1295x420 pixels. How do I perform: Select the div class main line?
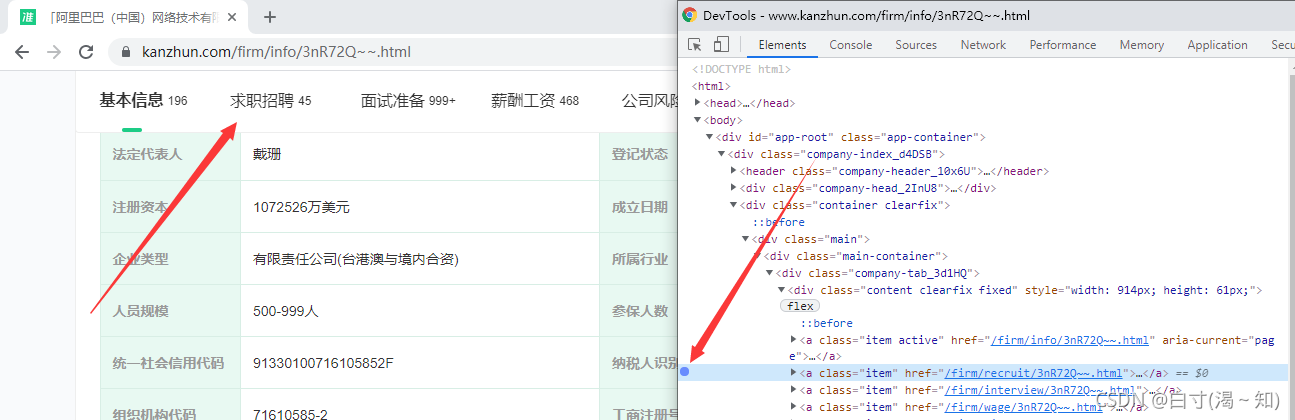pyautogui.click(x=811, y=239)
